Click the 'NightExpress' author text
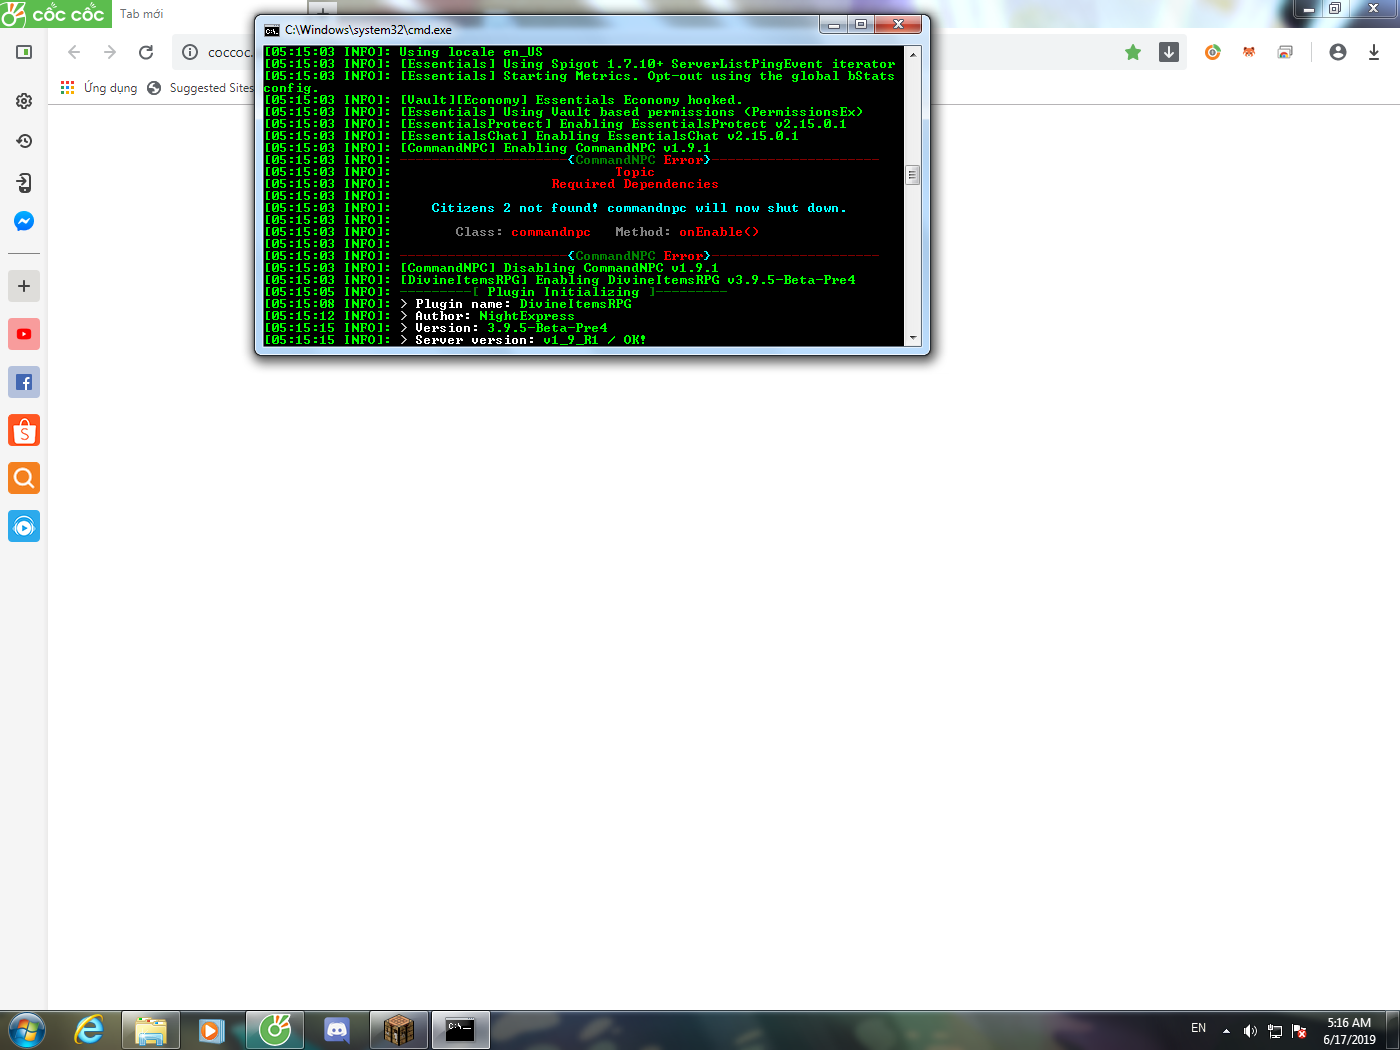Image resolution: width=1400 pixels, height=1050 pixels. point(527,316)
